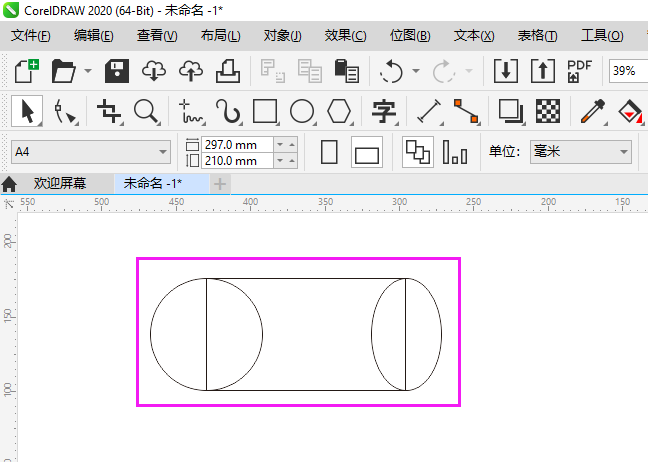Select the Ellipse tool
This screenshot has height=462, width=648.
point(302,111)
